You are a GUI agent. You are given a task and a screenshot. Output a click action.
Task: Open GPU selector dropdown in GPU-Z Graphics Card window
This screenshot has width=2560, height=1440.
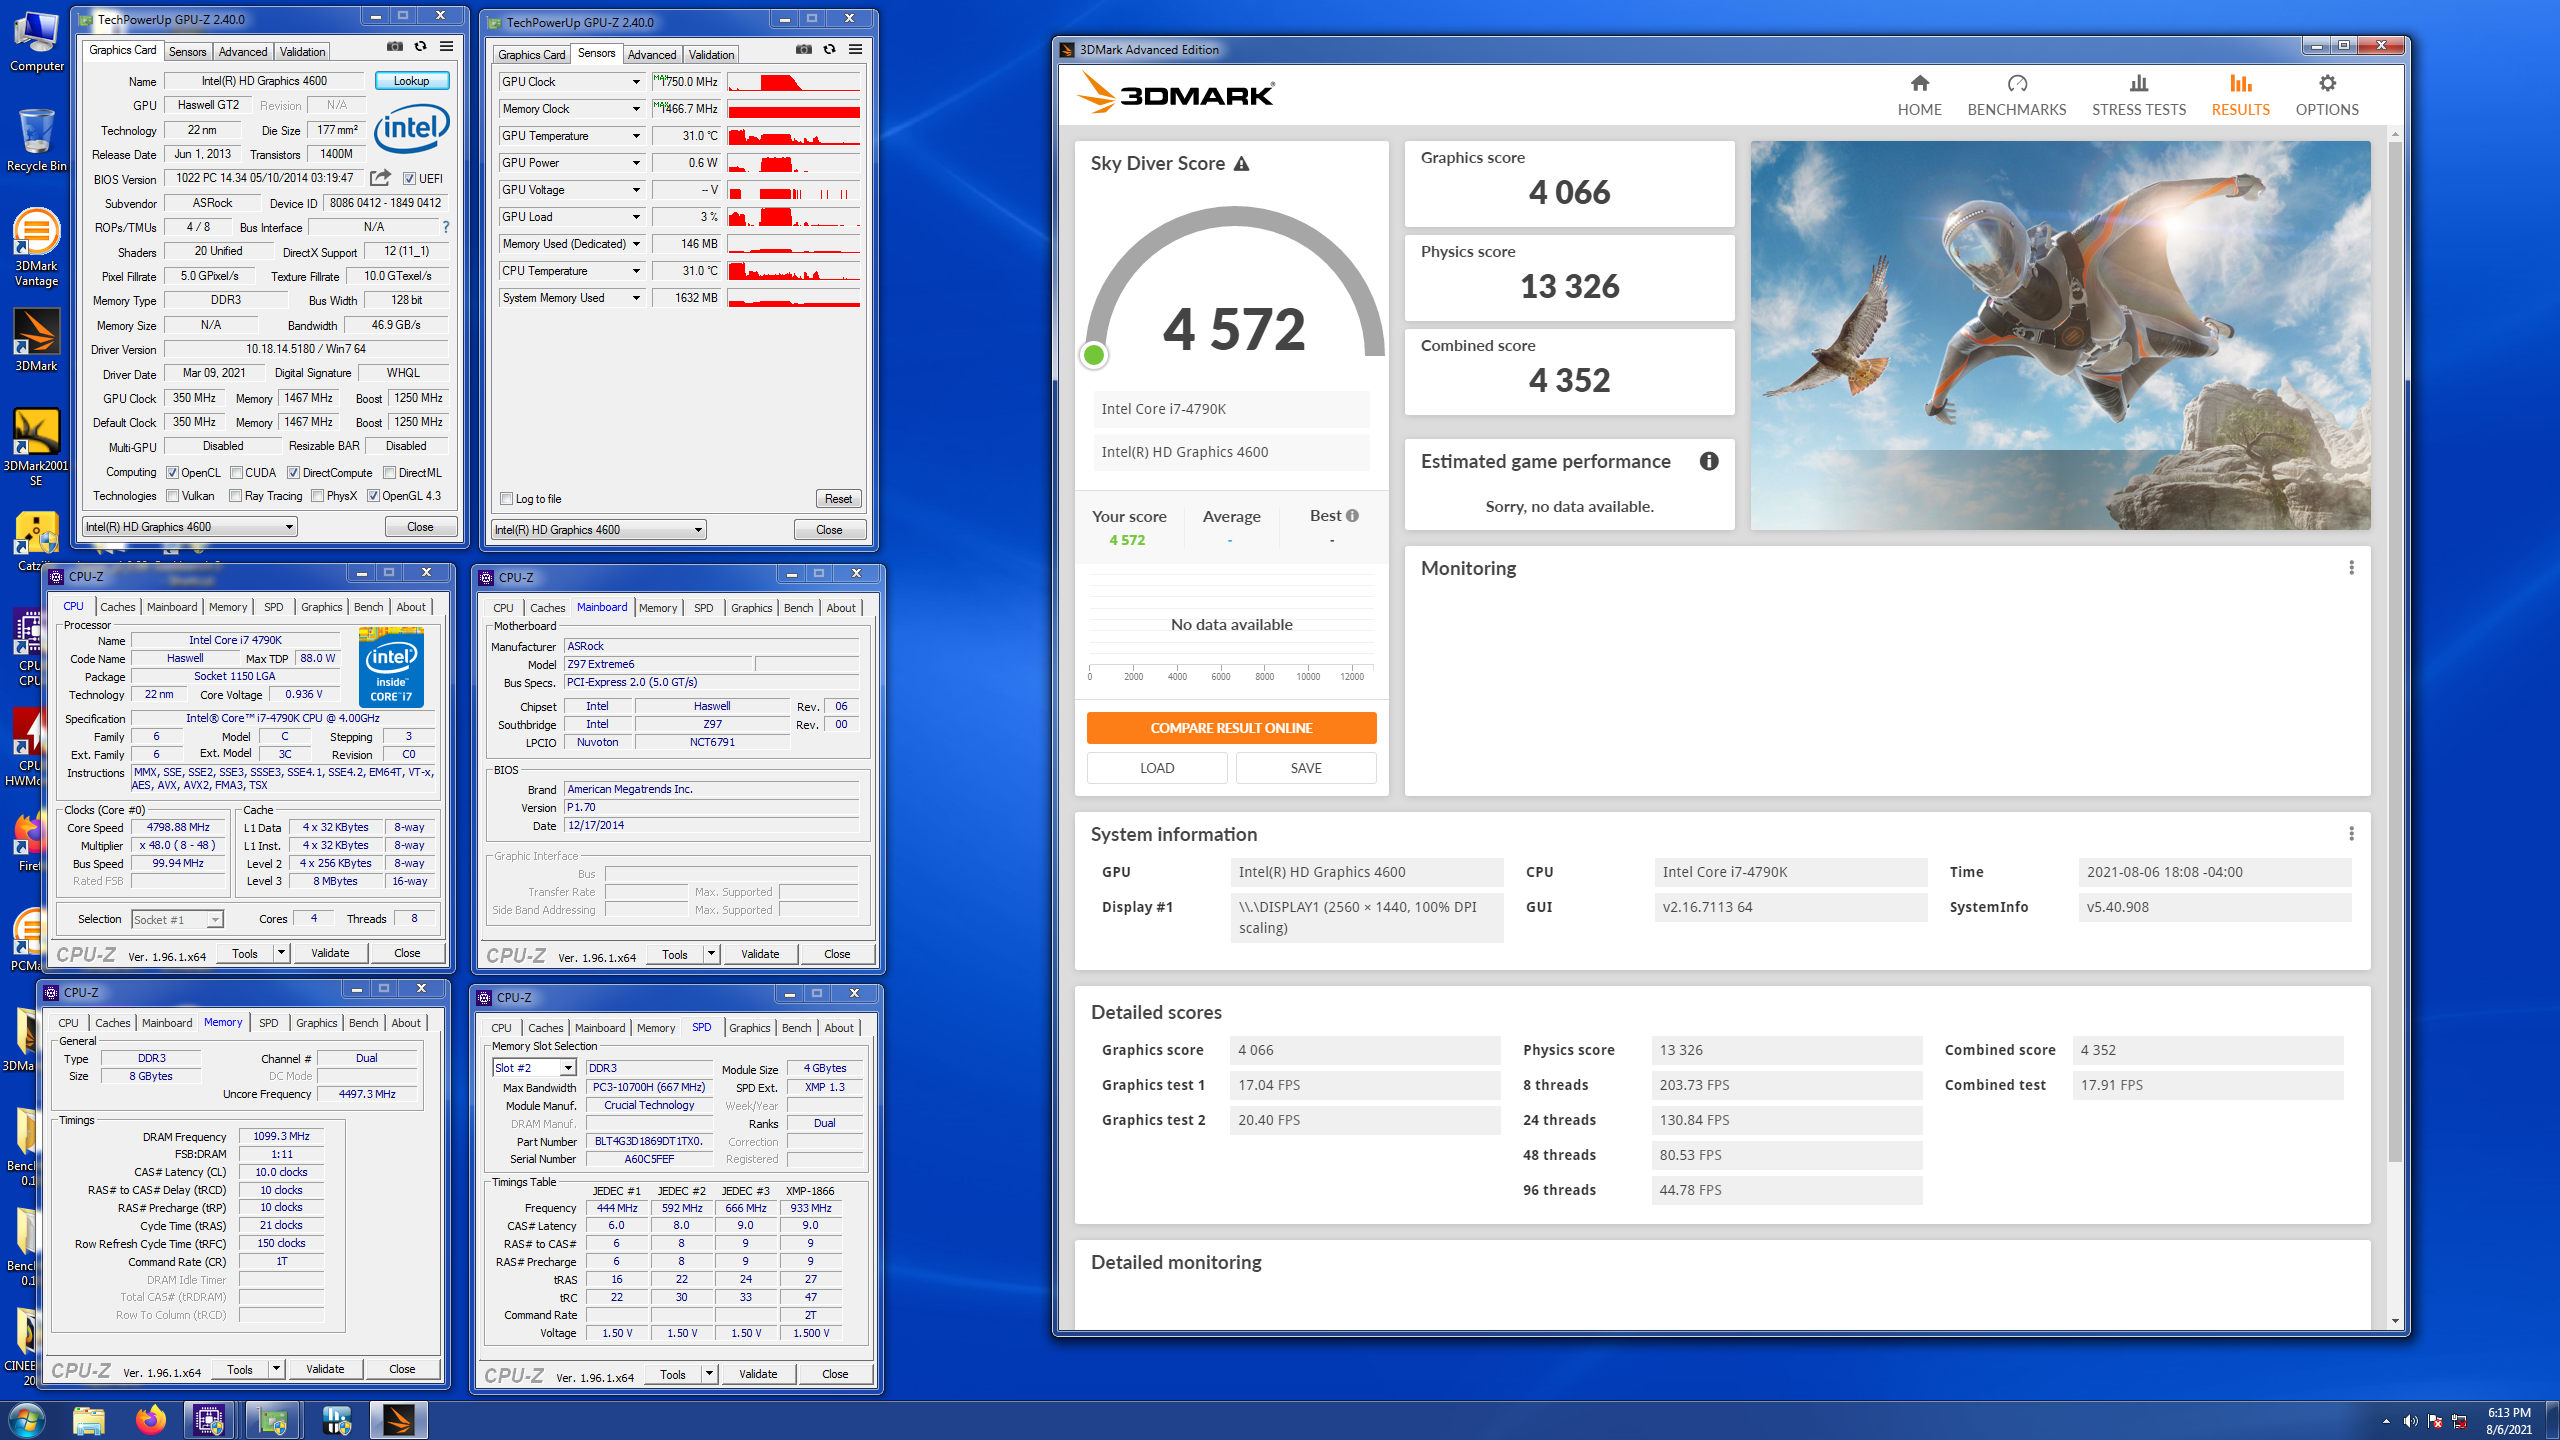click(190, 527)
